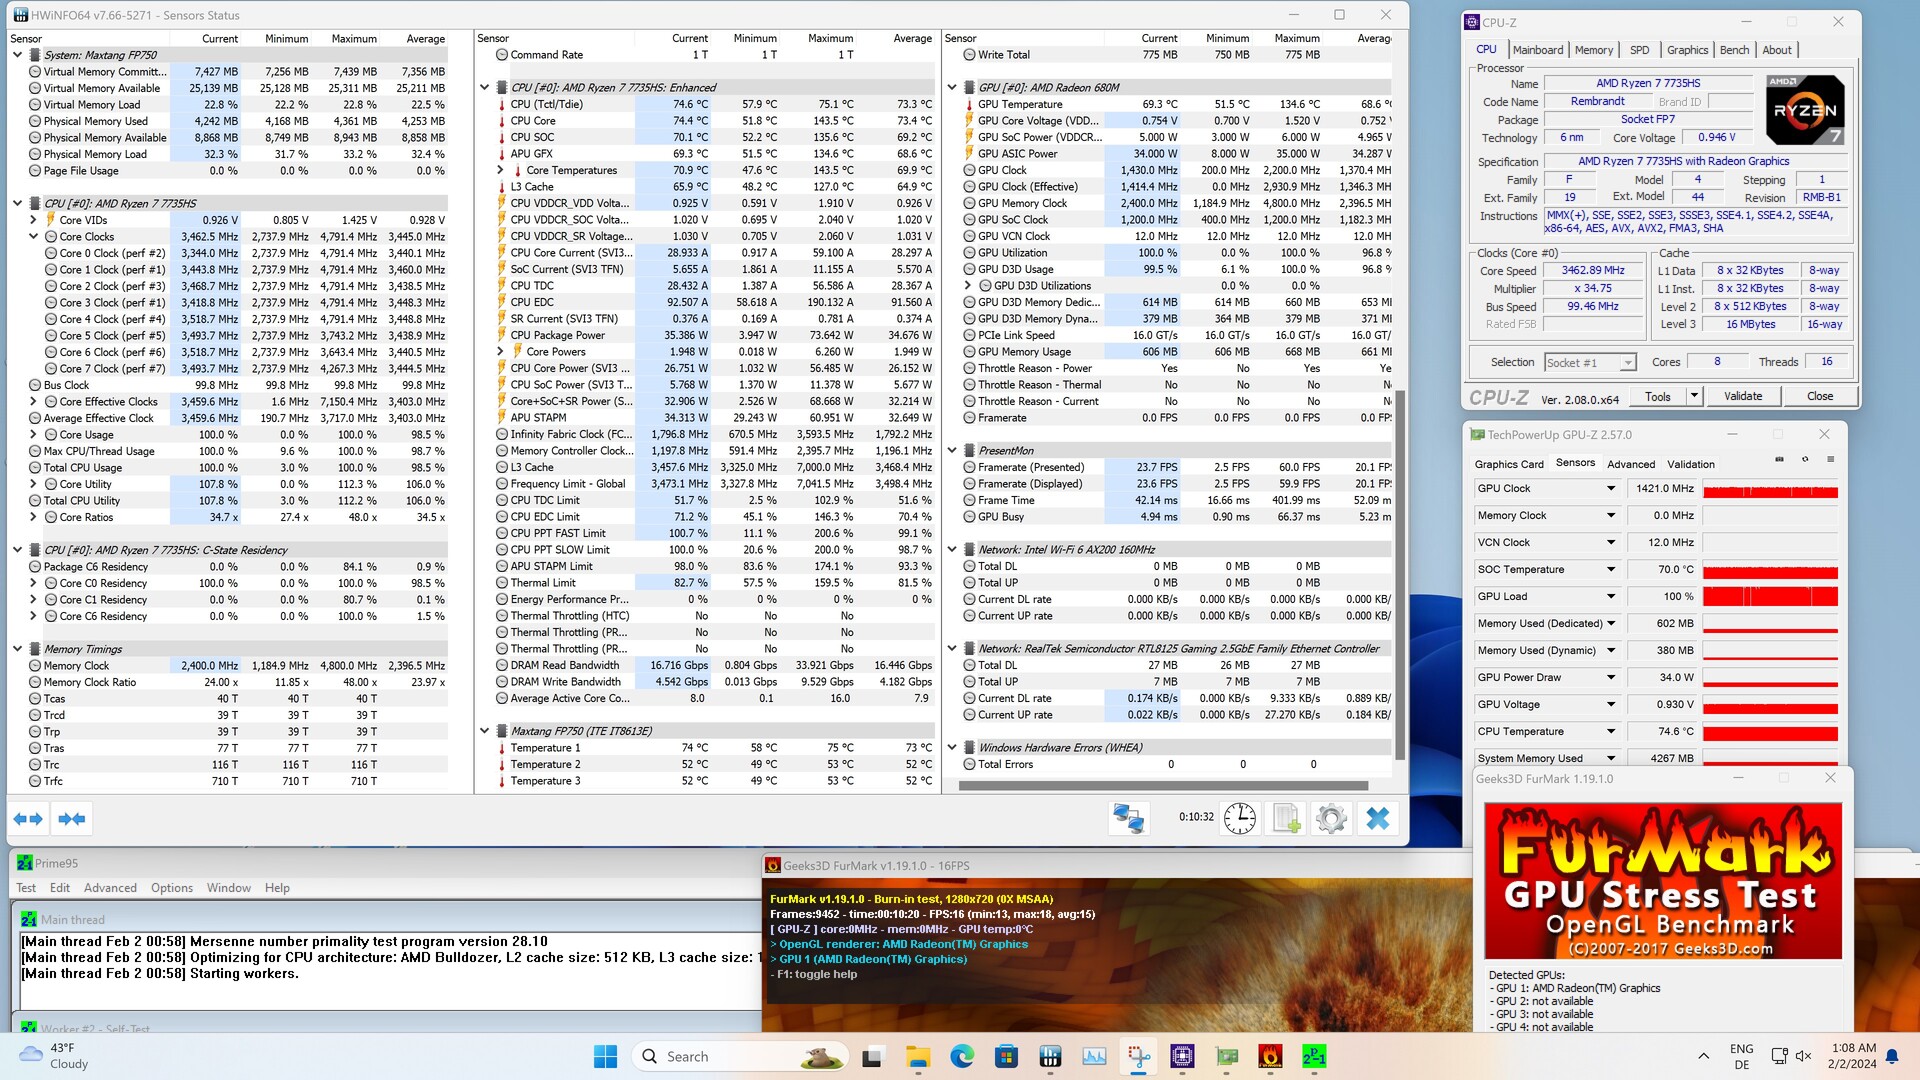Click the Validate button in CPU-Z

(x=1742, y=396)
